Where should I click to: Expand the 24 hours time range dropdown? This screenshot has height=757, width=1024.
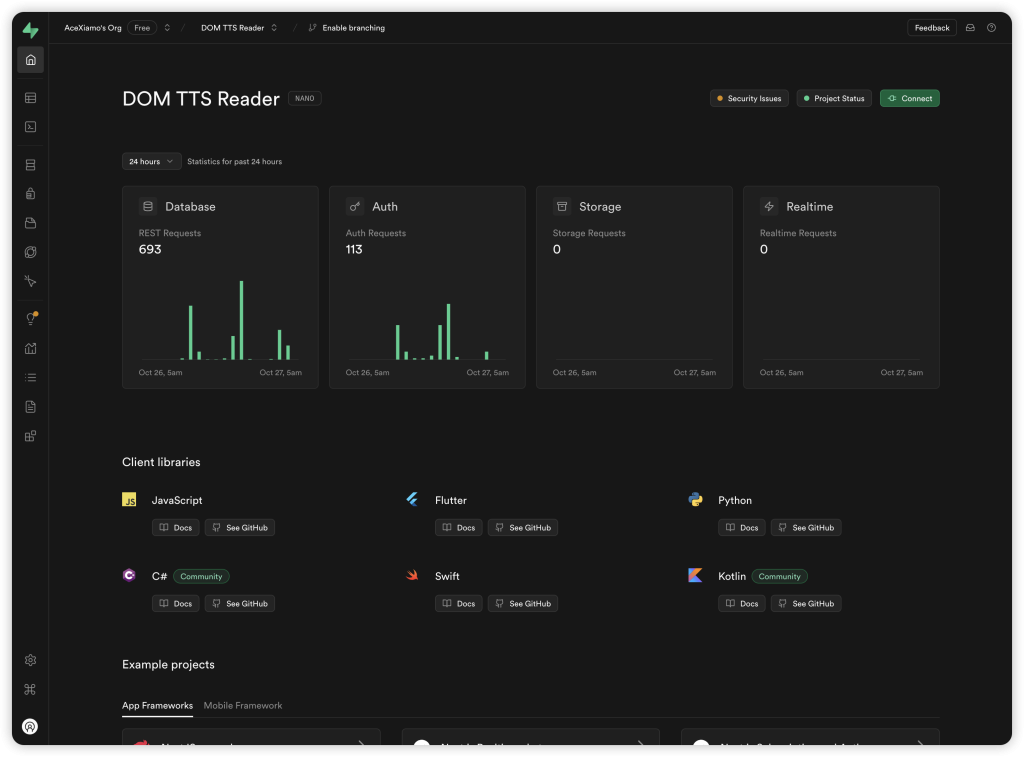[151, 161]
